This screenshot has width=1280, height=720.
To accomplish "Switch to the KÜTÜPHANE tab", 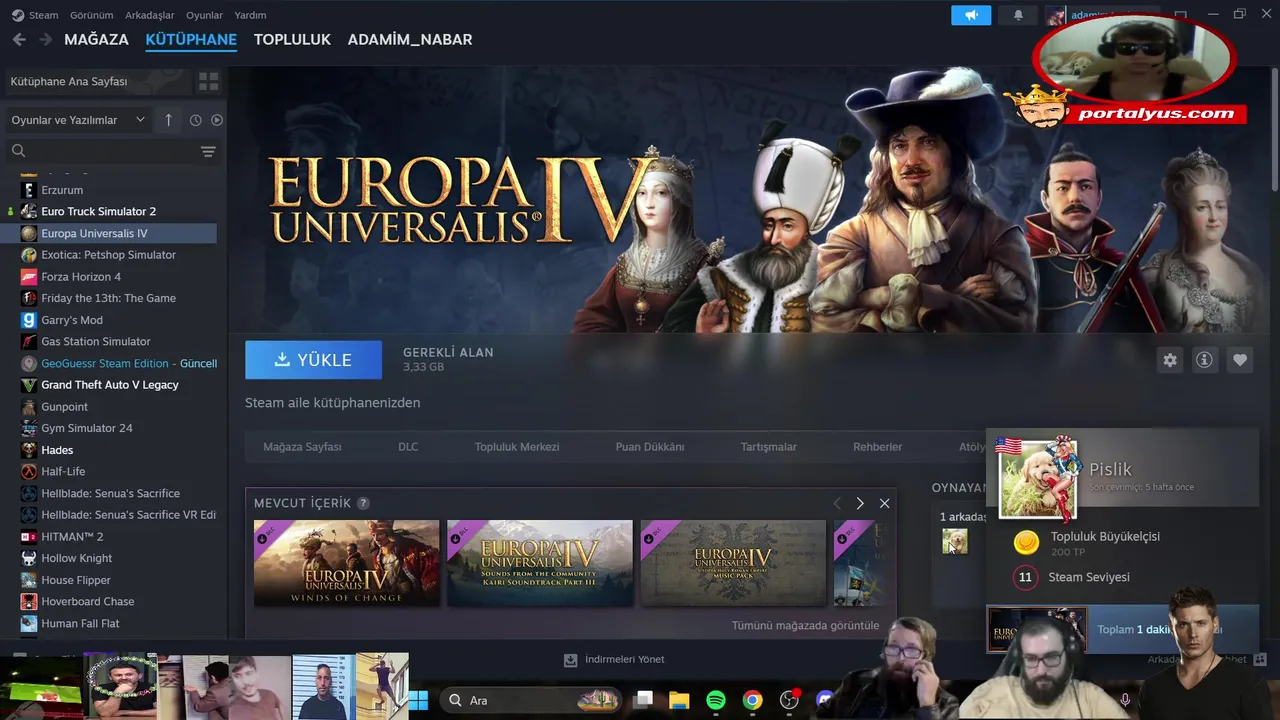I will tap(191, 39).
